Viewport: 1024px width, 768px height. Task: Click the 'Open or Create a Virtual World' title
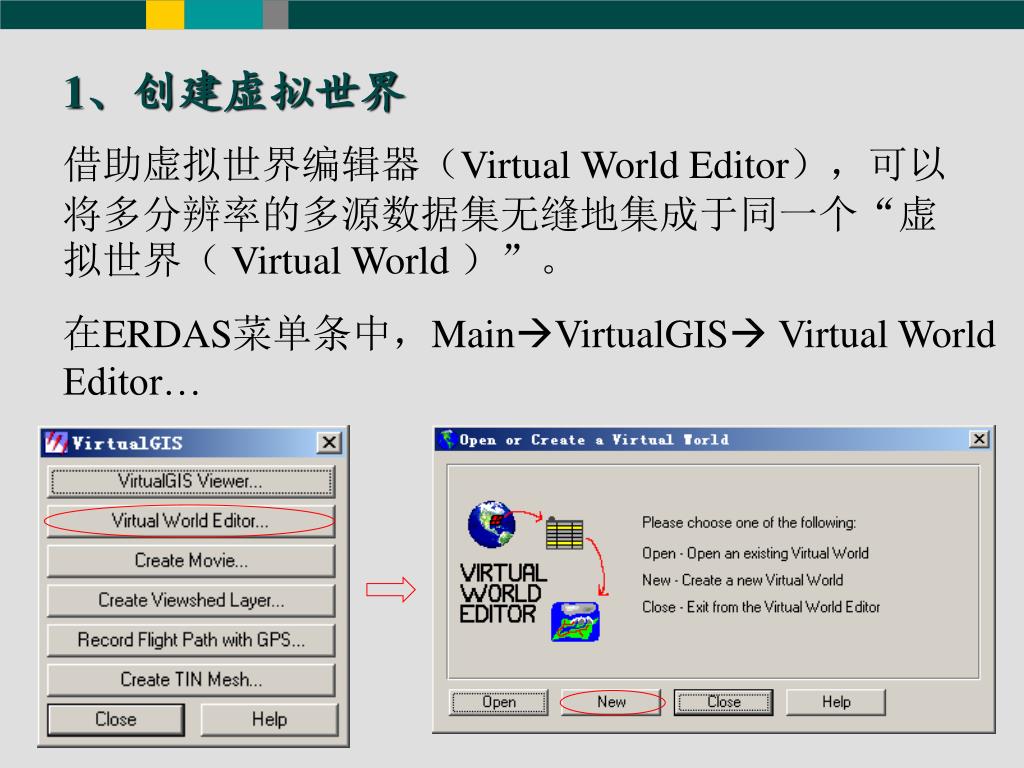594,440
